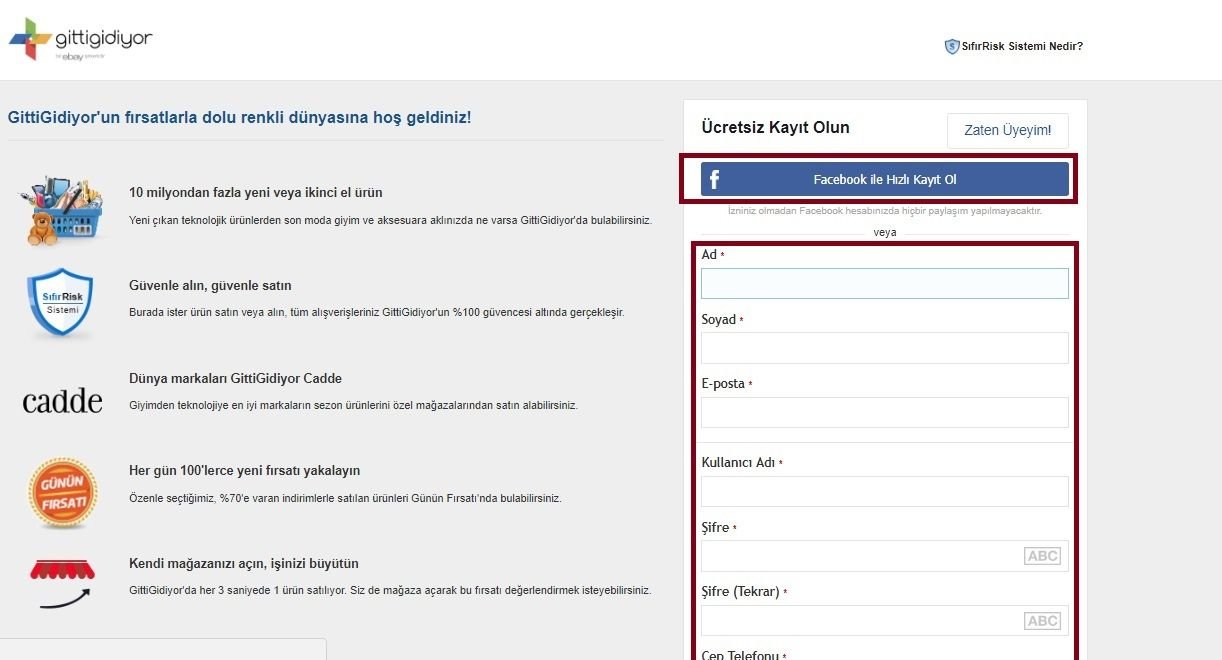The width and height of the screenshot is (1222, 660).
Task: Click the heading 'Kendi mağazanızı açın, işinizi büyütün'
Action: click(x=243, y=563)
